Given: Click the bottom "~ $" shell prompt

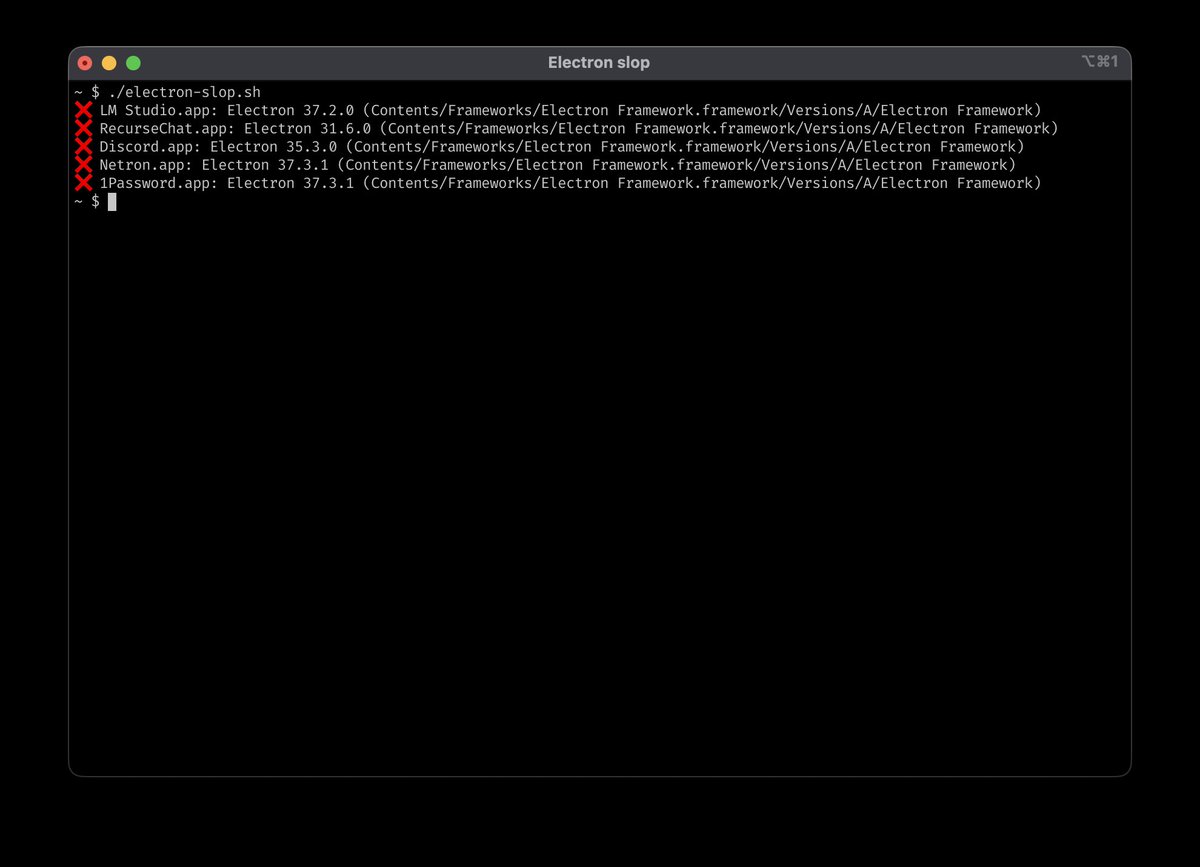Looking at the screenshot, I should point(87,202).
